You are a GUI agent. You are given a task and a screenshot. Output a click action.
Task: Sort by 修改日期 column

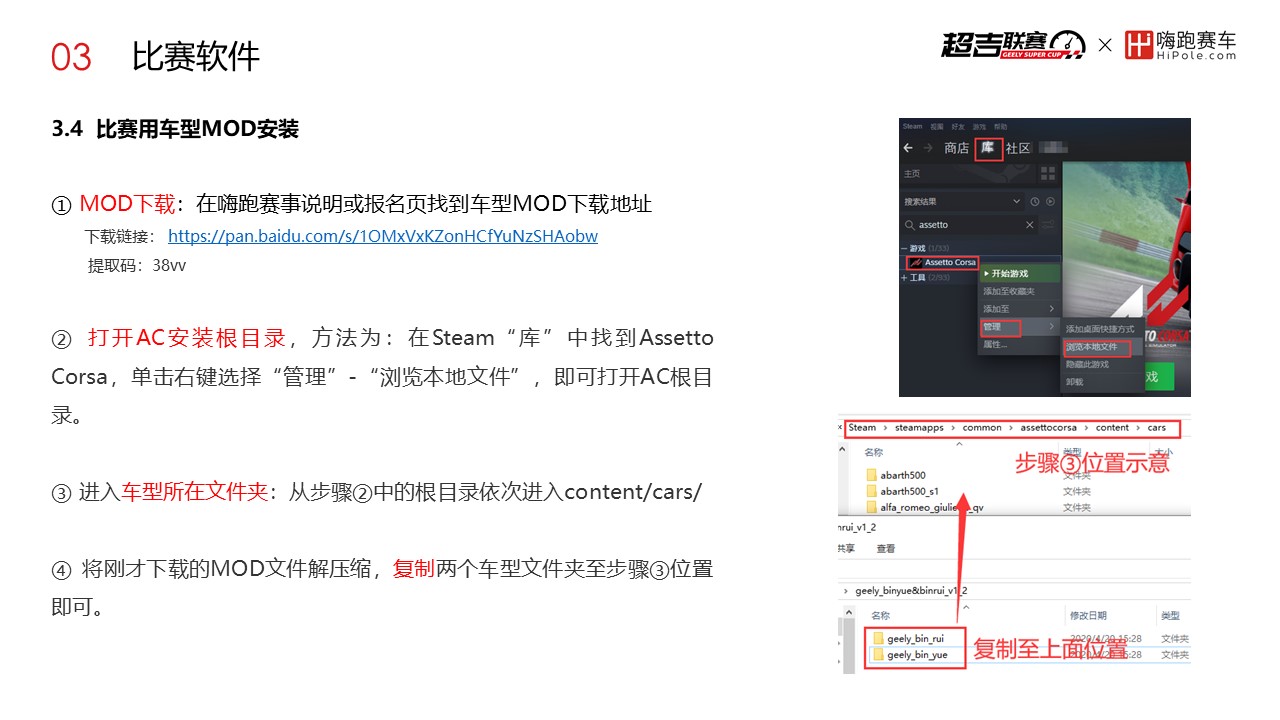(1088, 615)
